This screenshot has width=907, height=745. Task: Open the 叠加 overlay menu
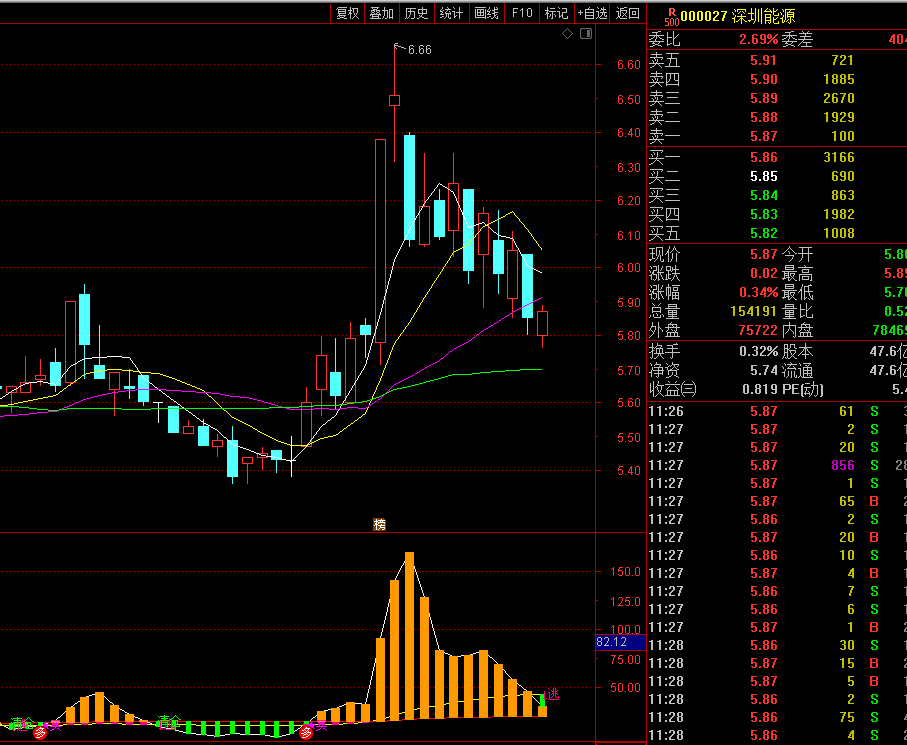click(x=382, y=13)
